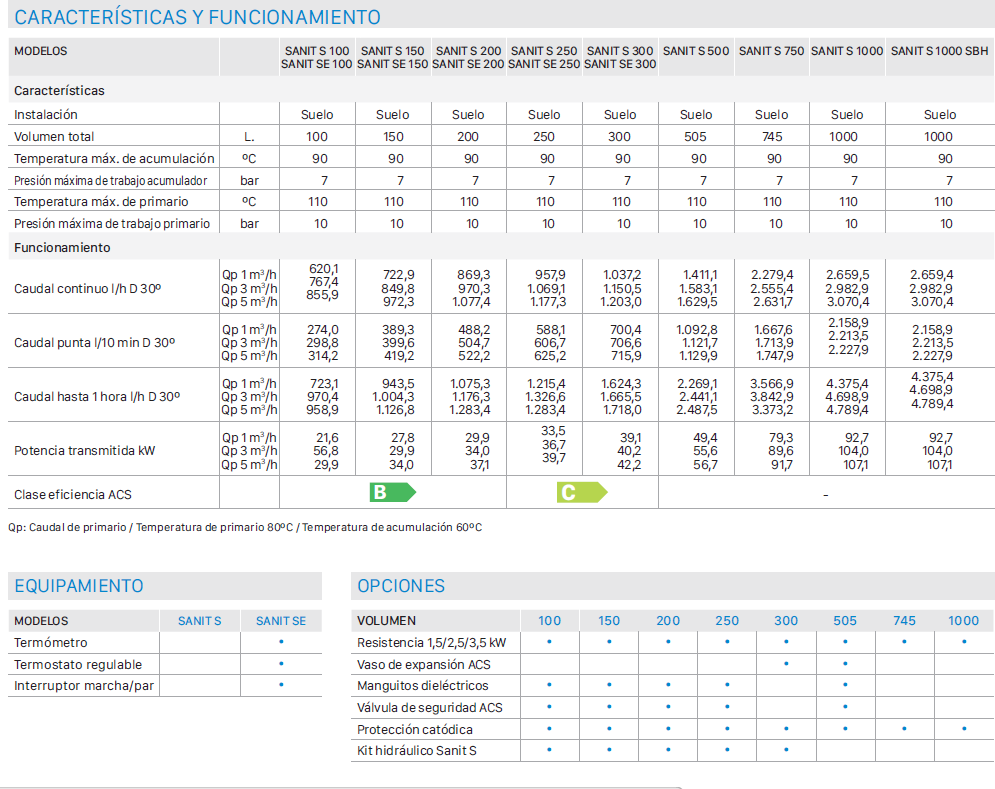Screen dimensions: 995x789
Task: Click the value '274,0' in Caudal punta
Action: tap(323, 329)
